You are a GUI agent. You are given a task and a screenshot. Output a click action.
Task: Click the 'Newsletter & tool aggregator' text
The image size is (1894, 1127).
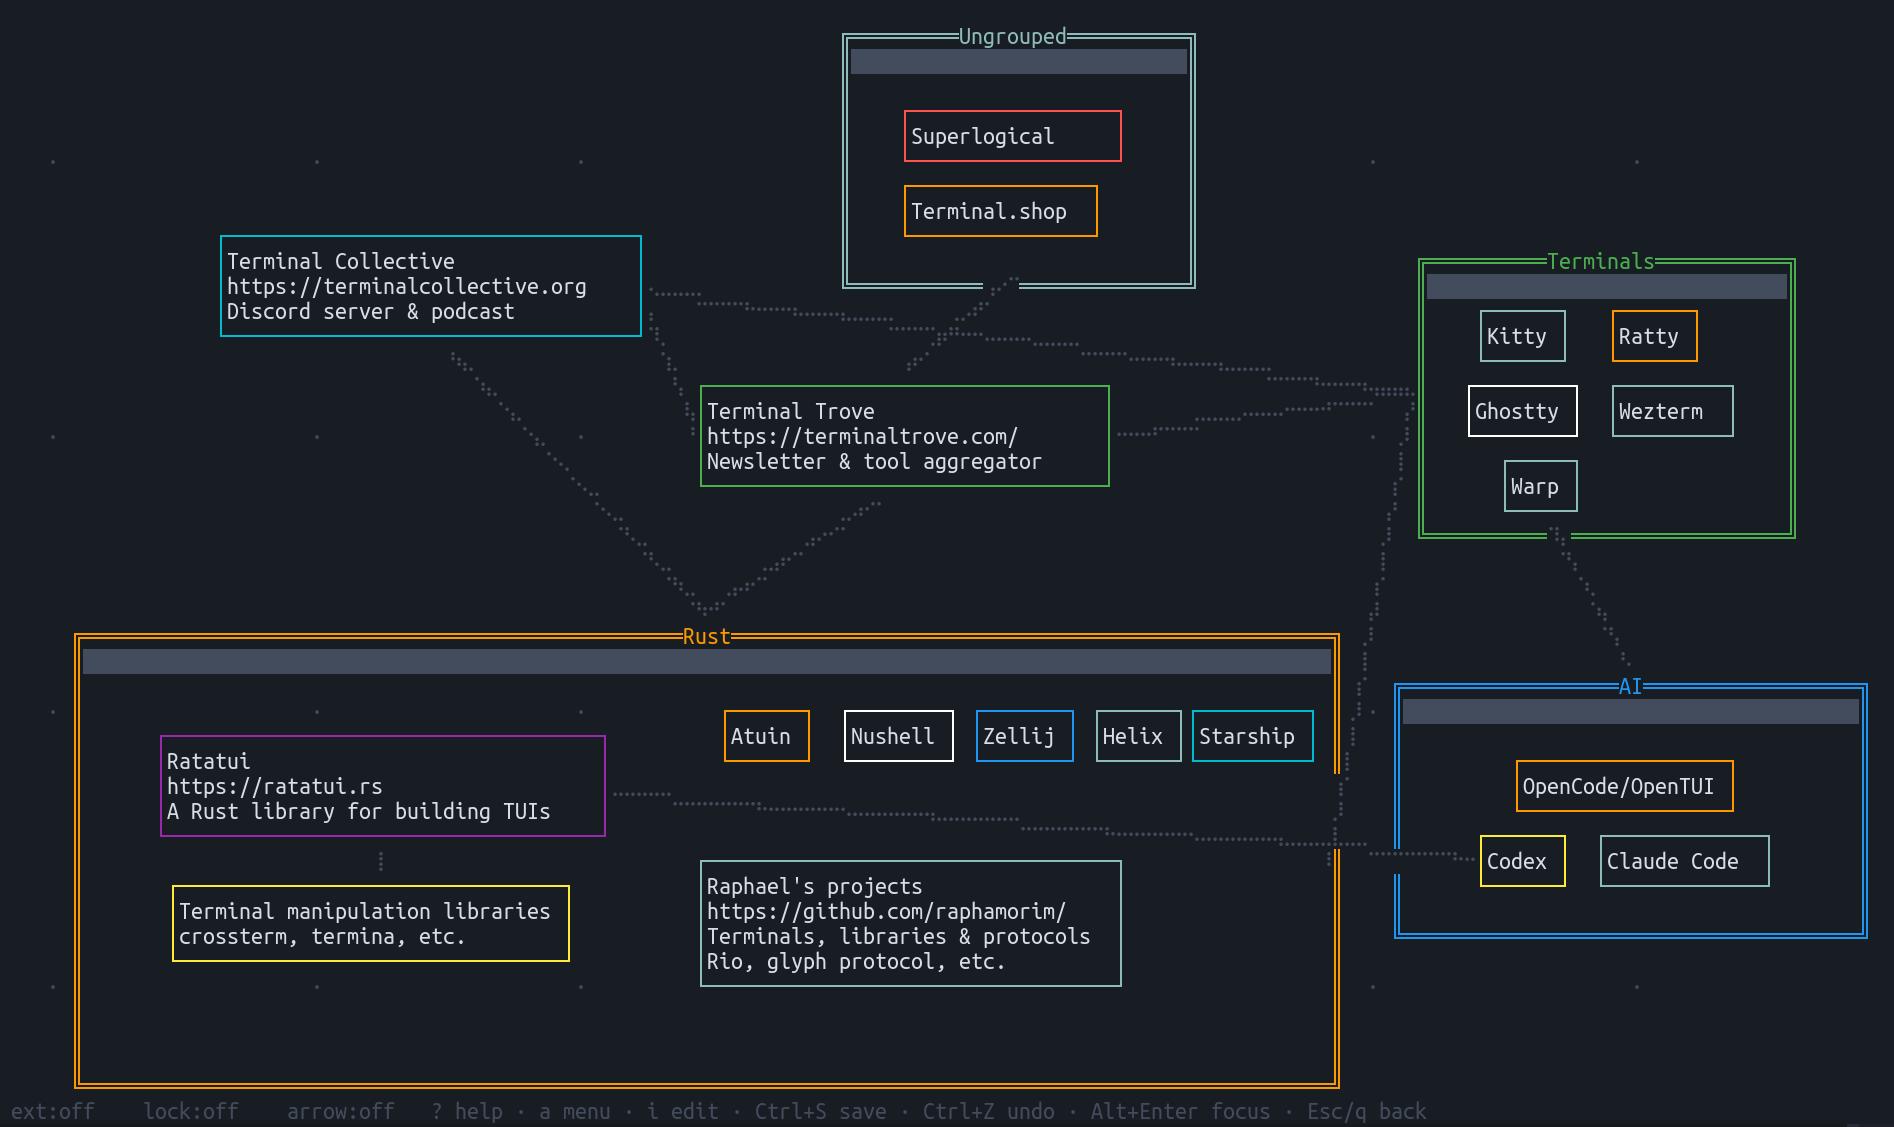874,461
